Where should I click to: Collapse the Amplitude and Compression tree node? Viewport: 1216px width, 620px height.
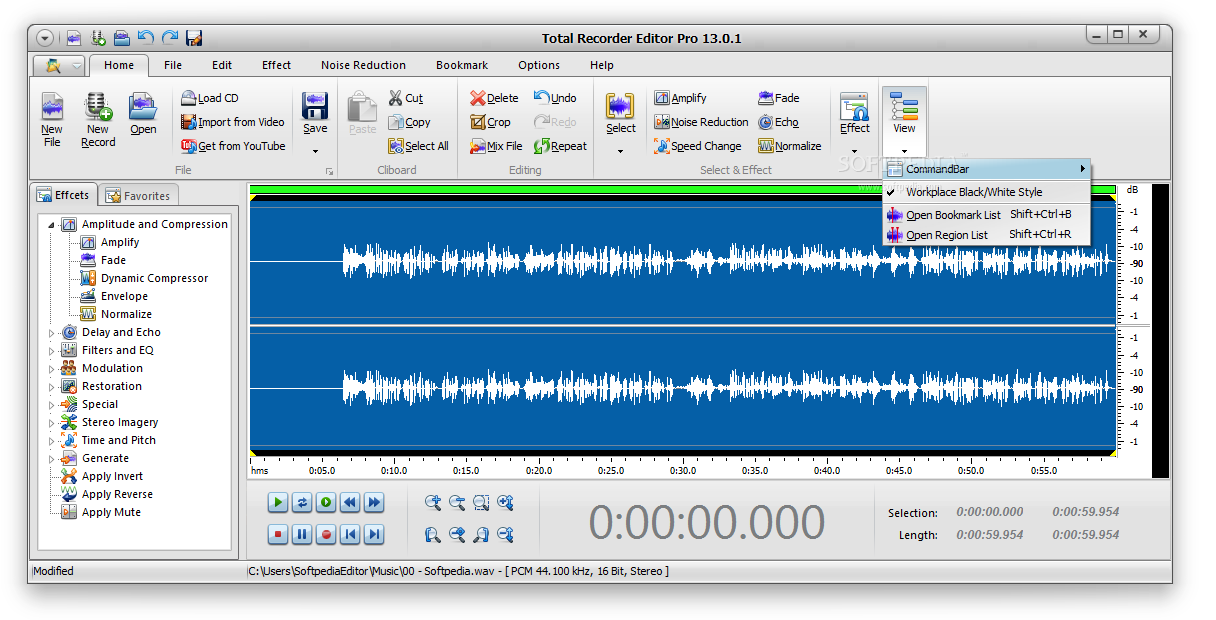[52, 225]
